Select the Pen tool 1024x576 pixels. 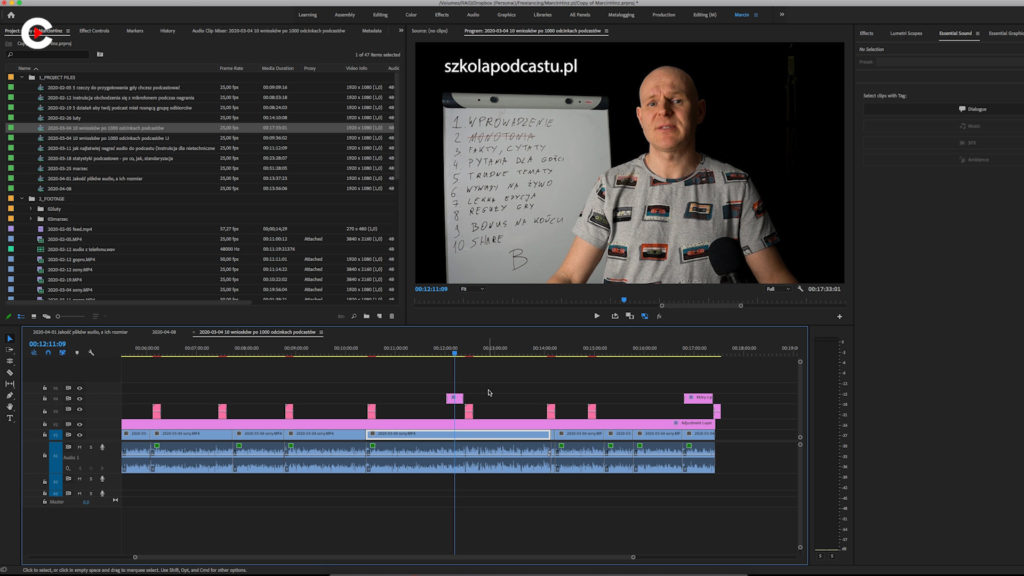10,395
